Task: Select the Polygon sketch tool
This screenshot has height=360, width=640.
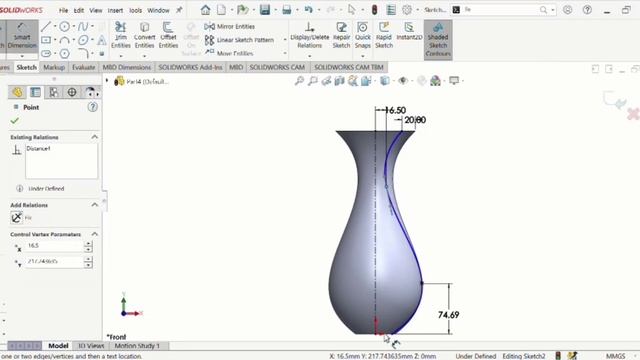Action: 64,53
